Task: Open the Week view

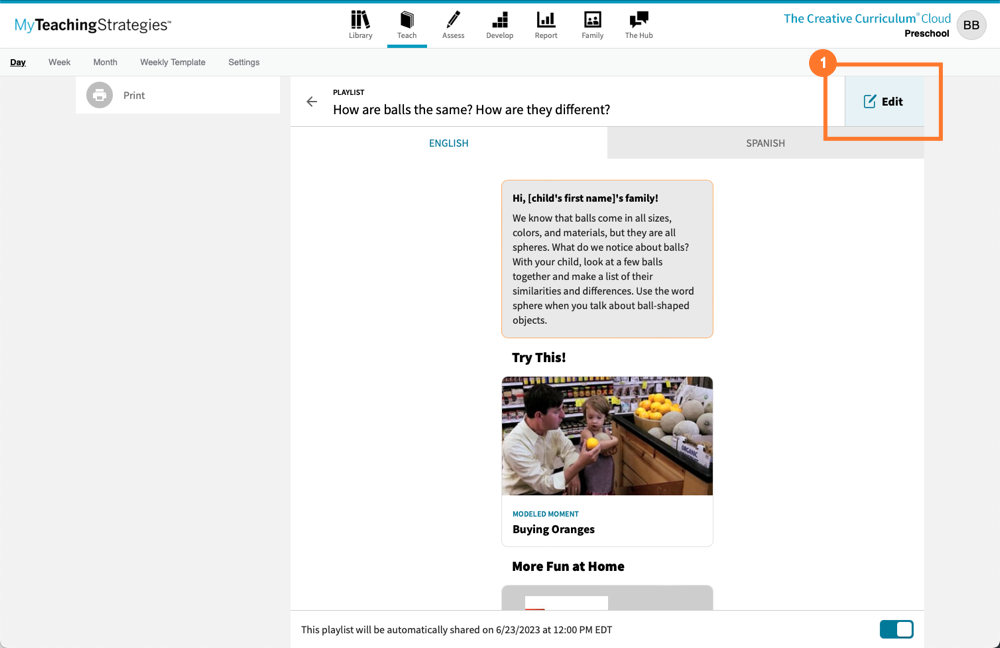Action: (59, 62)
